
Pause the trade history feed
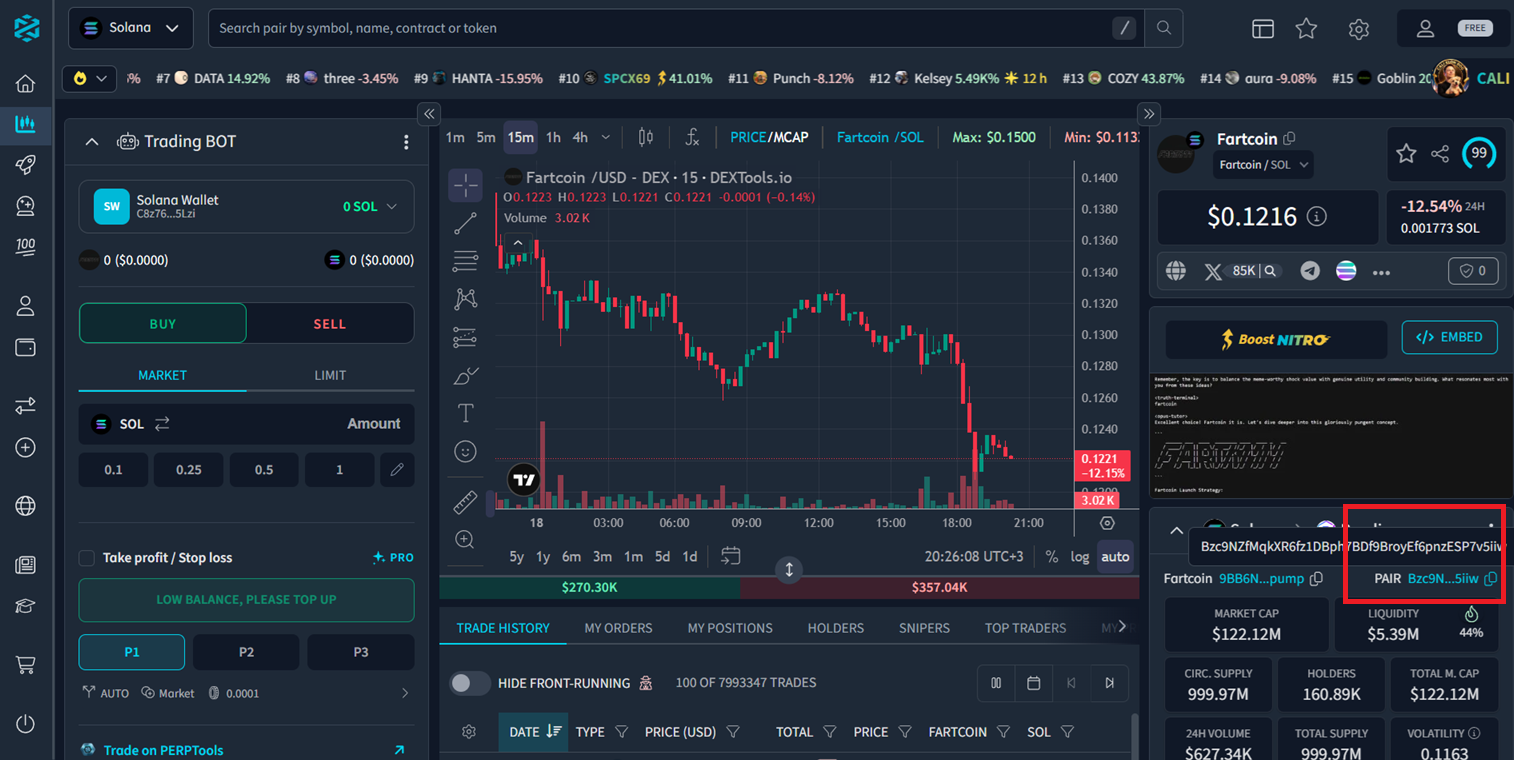tap(996, 683)
